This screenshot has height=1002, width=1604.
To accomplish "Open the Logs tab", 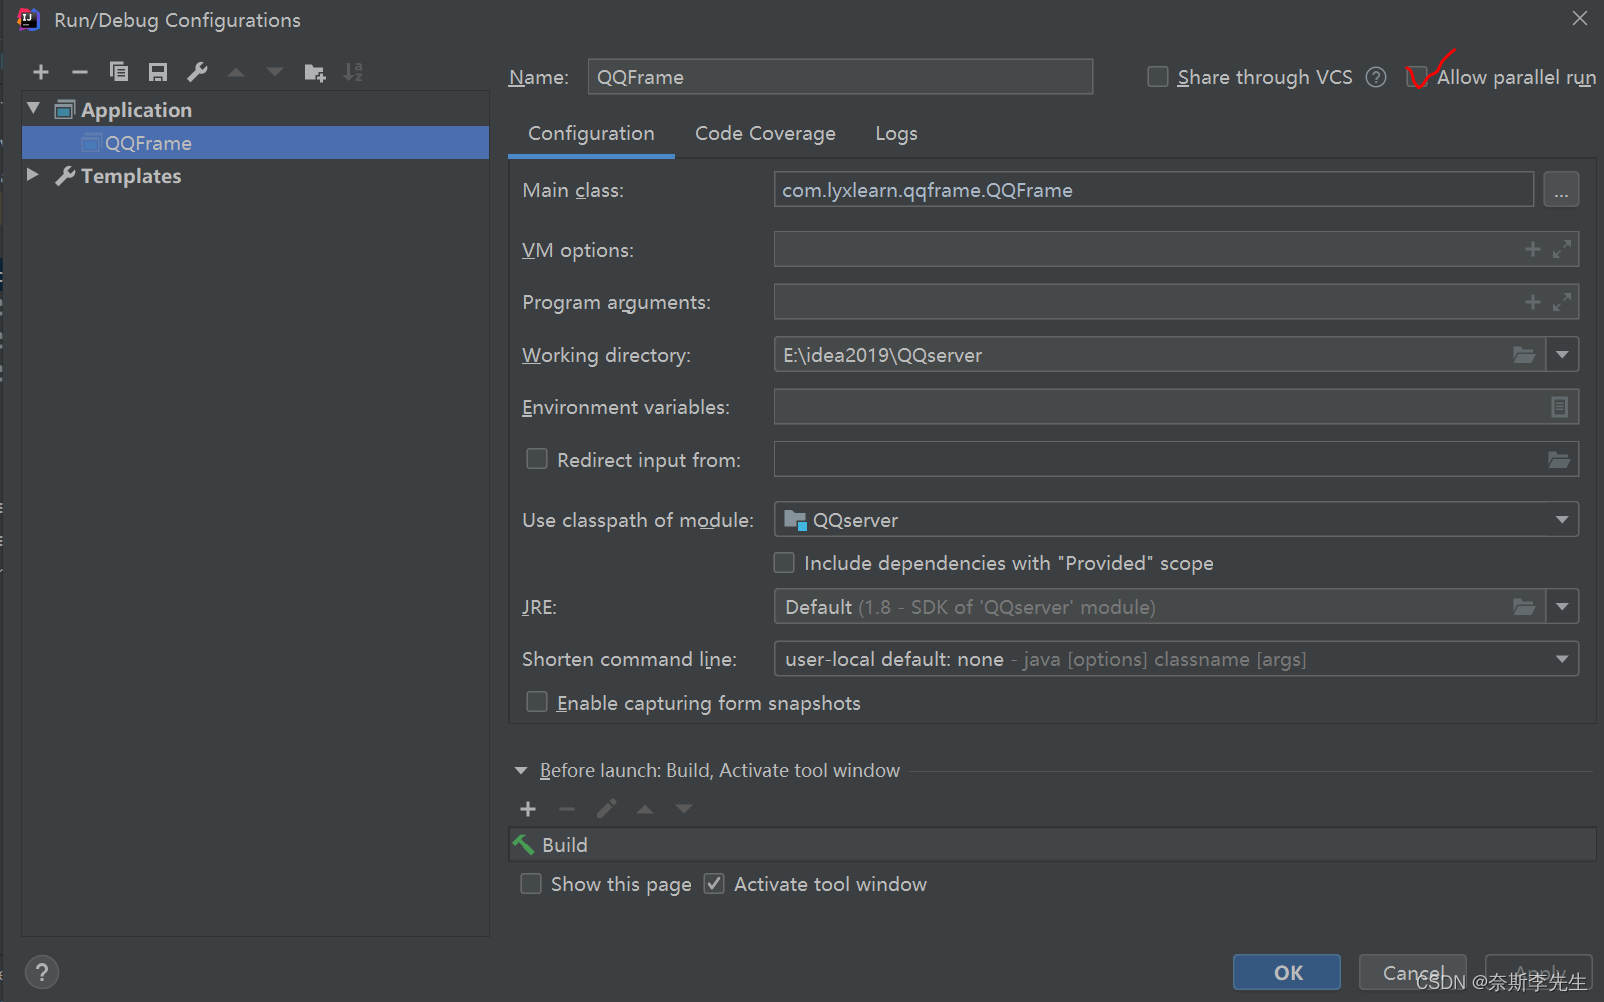I will pyautogui.click(x=896, y=134).
